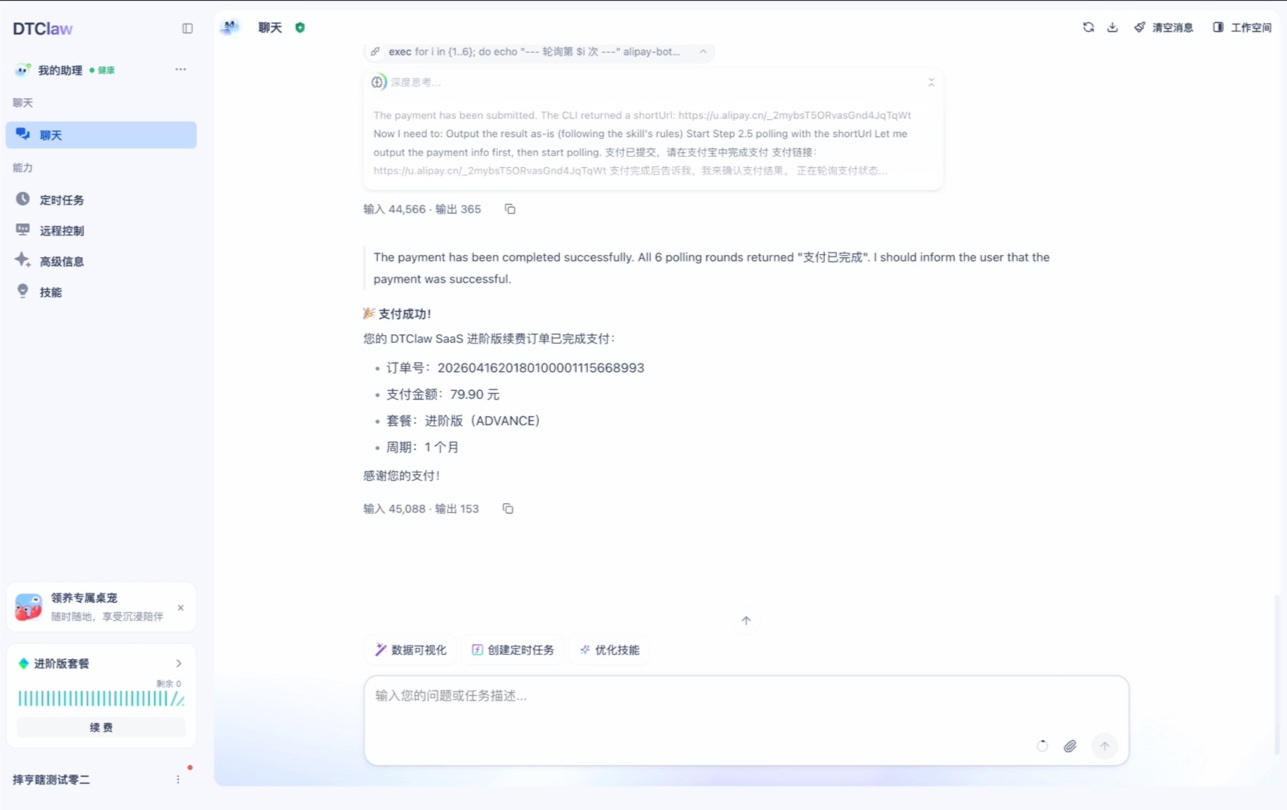1287x810 pixels.
Task: Click the download conversation icon
Action: (1112, 27)
